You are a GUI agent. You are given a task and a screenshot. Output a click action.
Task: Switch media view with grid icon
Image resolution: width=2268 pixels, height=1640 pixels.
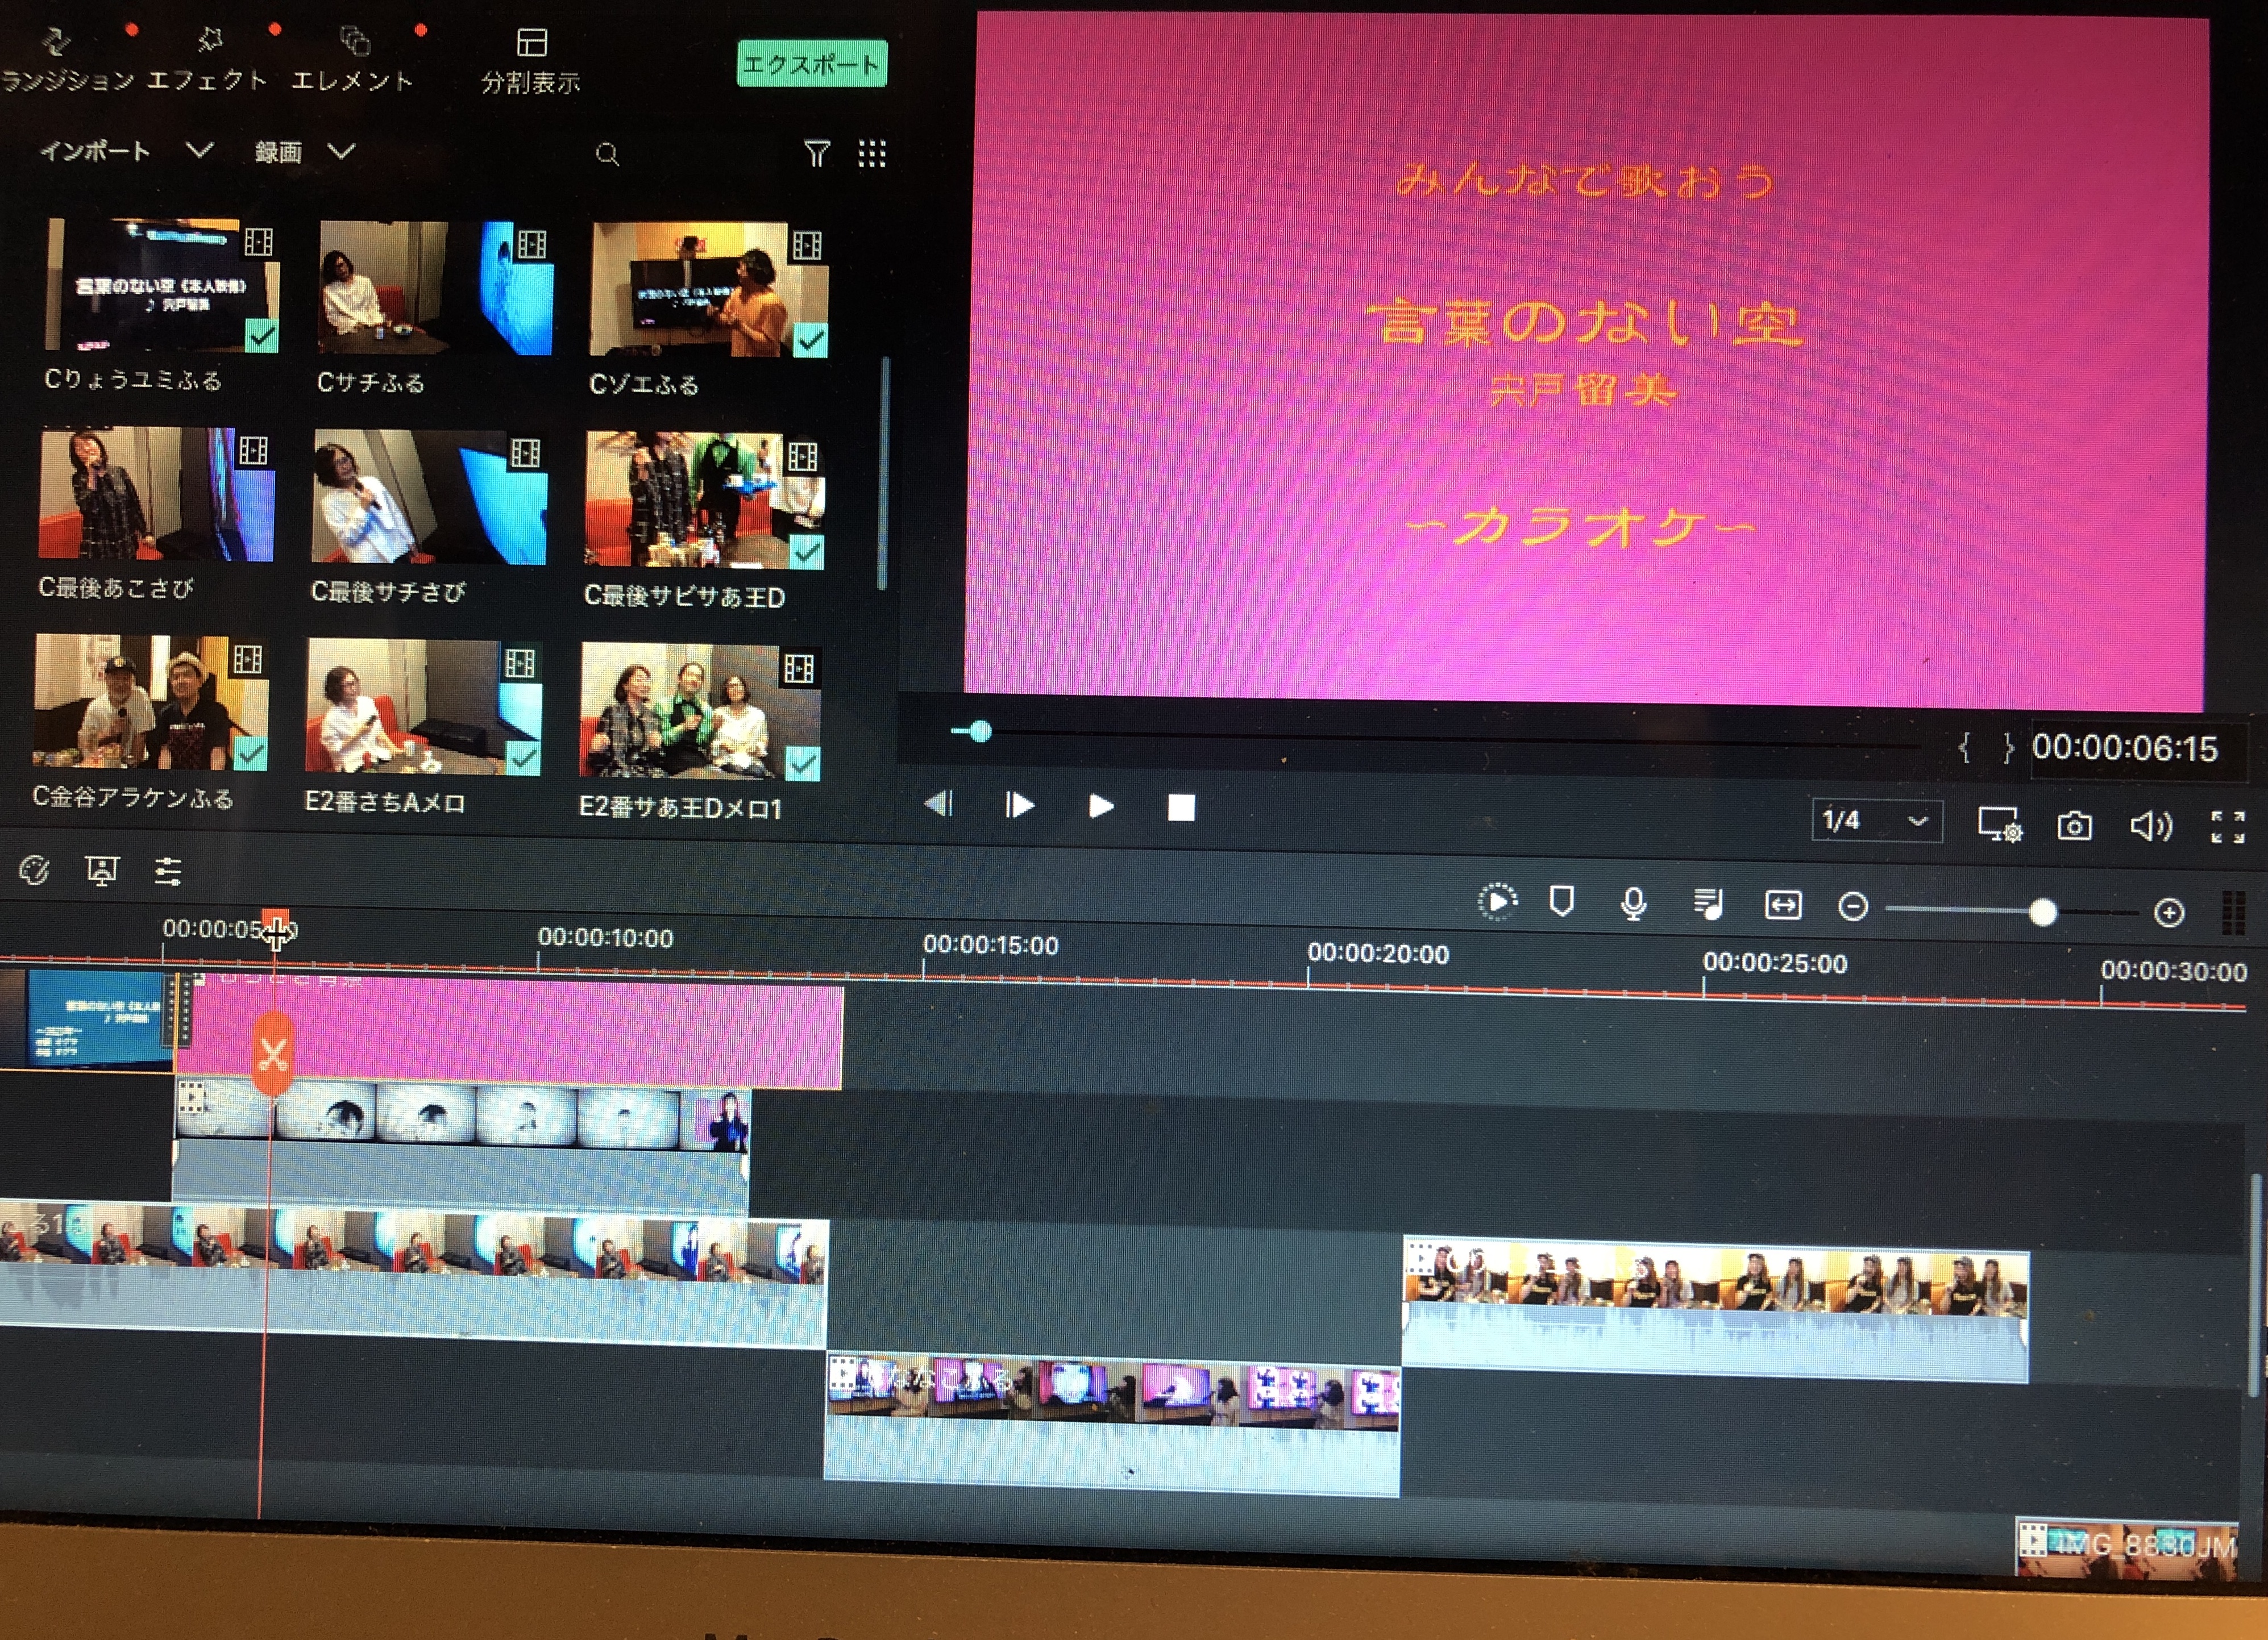coord(872,153)
